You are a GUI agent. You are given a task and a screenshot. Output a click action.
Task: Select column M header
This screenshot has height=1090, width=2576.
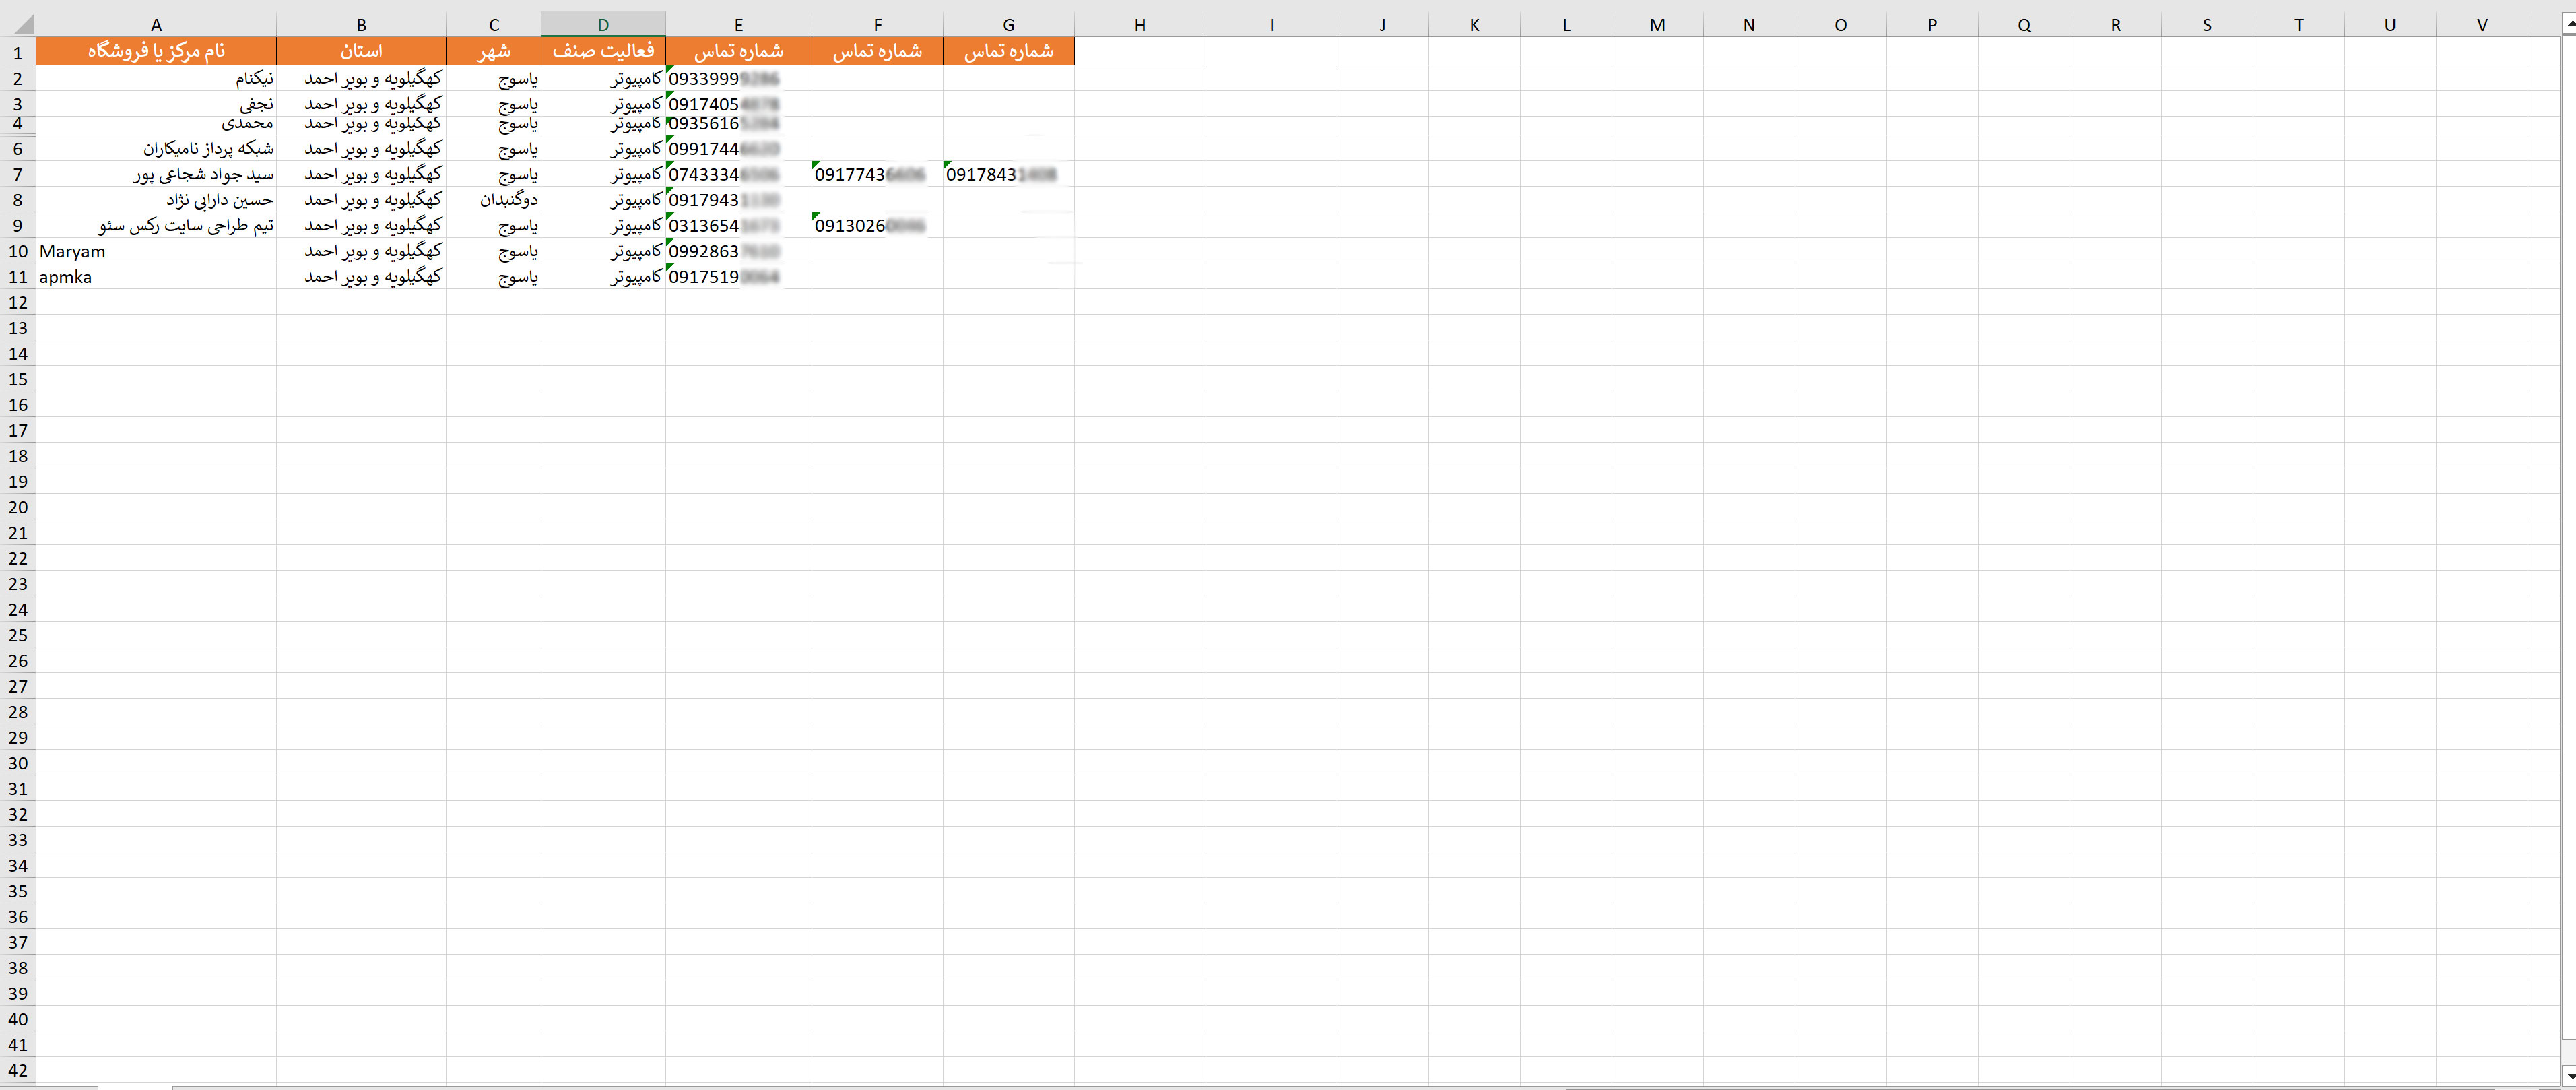[x=1657, y=24]
